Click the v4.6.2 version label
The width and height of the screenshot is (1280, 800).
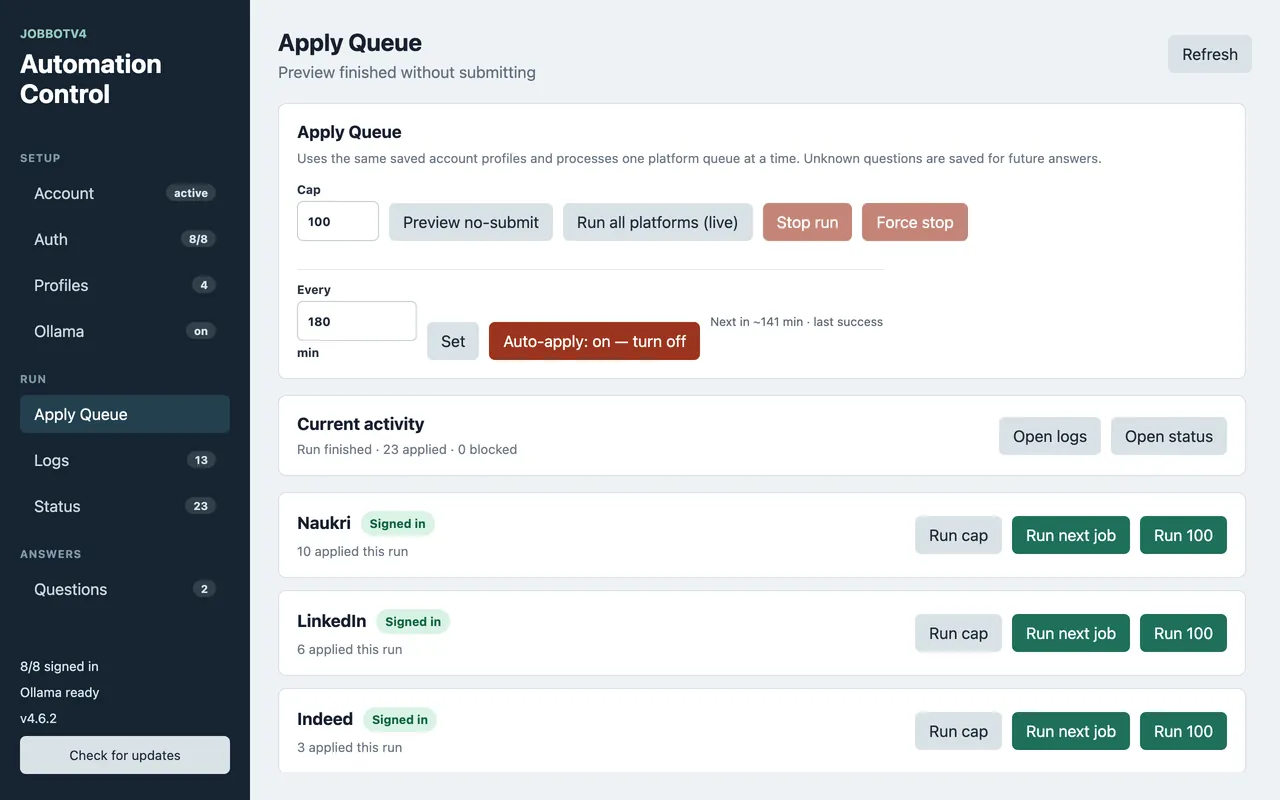[x=38, y=718]
